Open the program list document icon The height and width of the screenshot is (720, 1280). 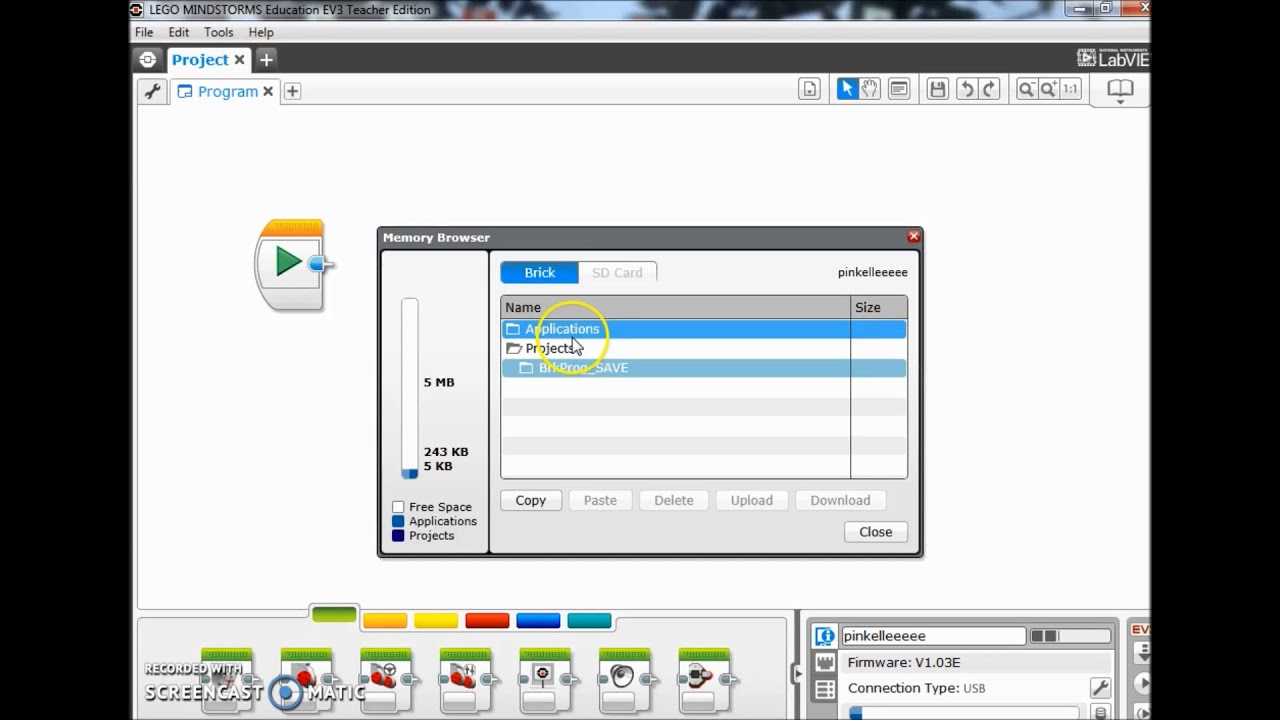pyautogui.click(x=809, y=89)
